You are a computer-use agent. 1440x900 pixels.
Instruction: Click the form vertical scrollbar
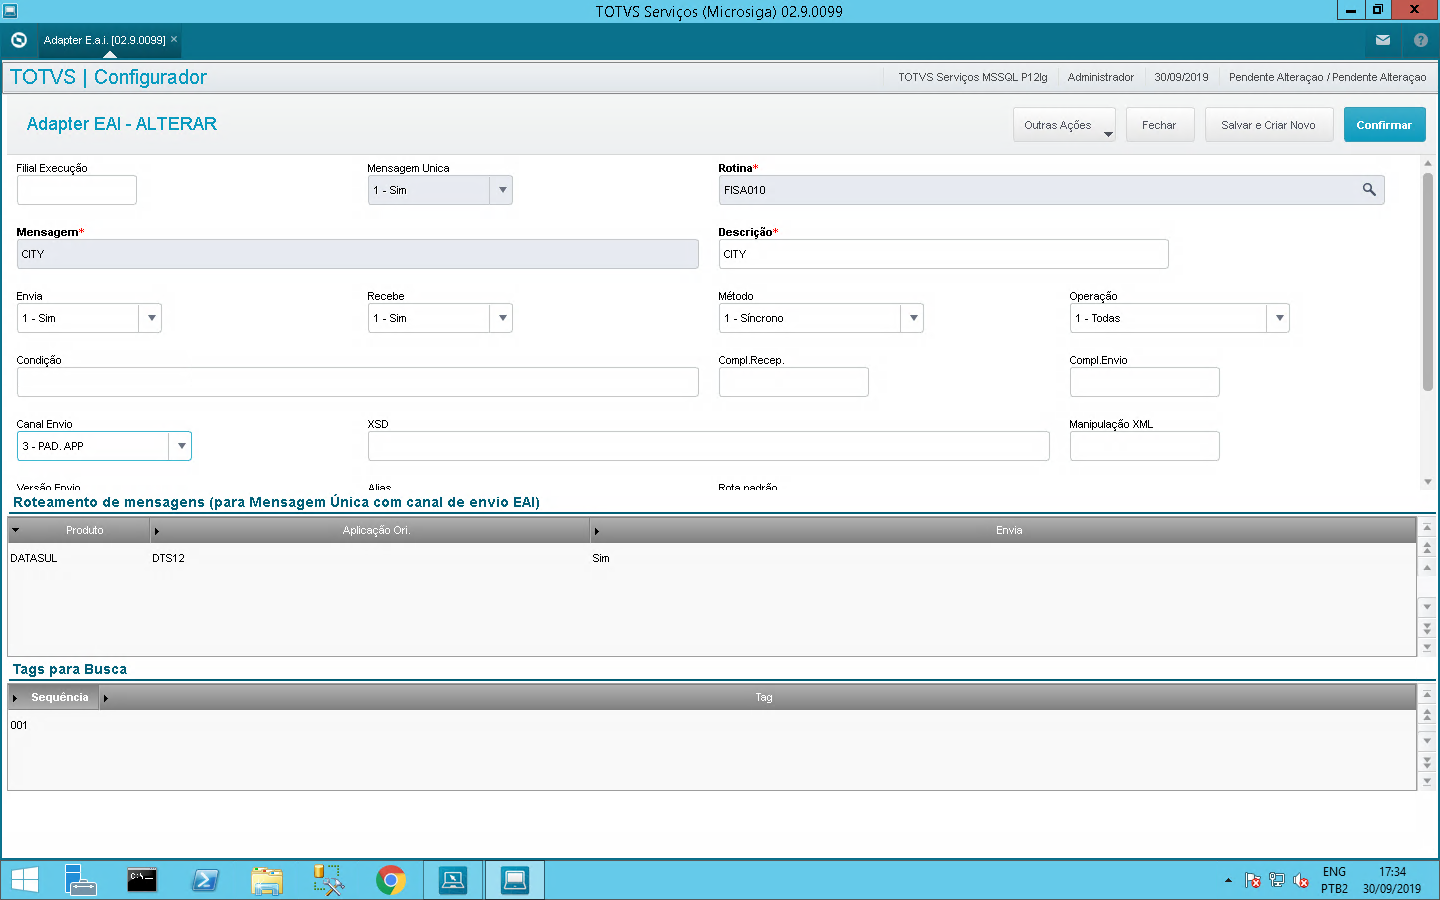(x=1428, y=282)
